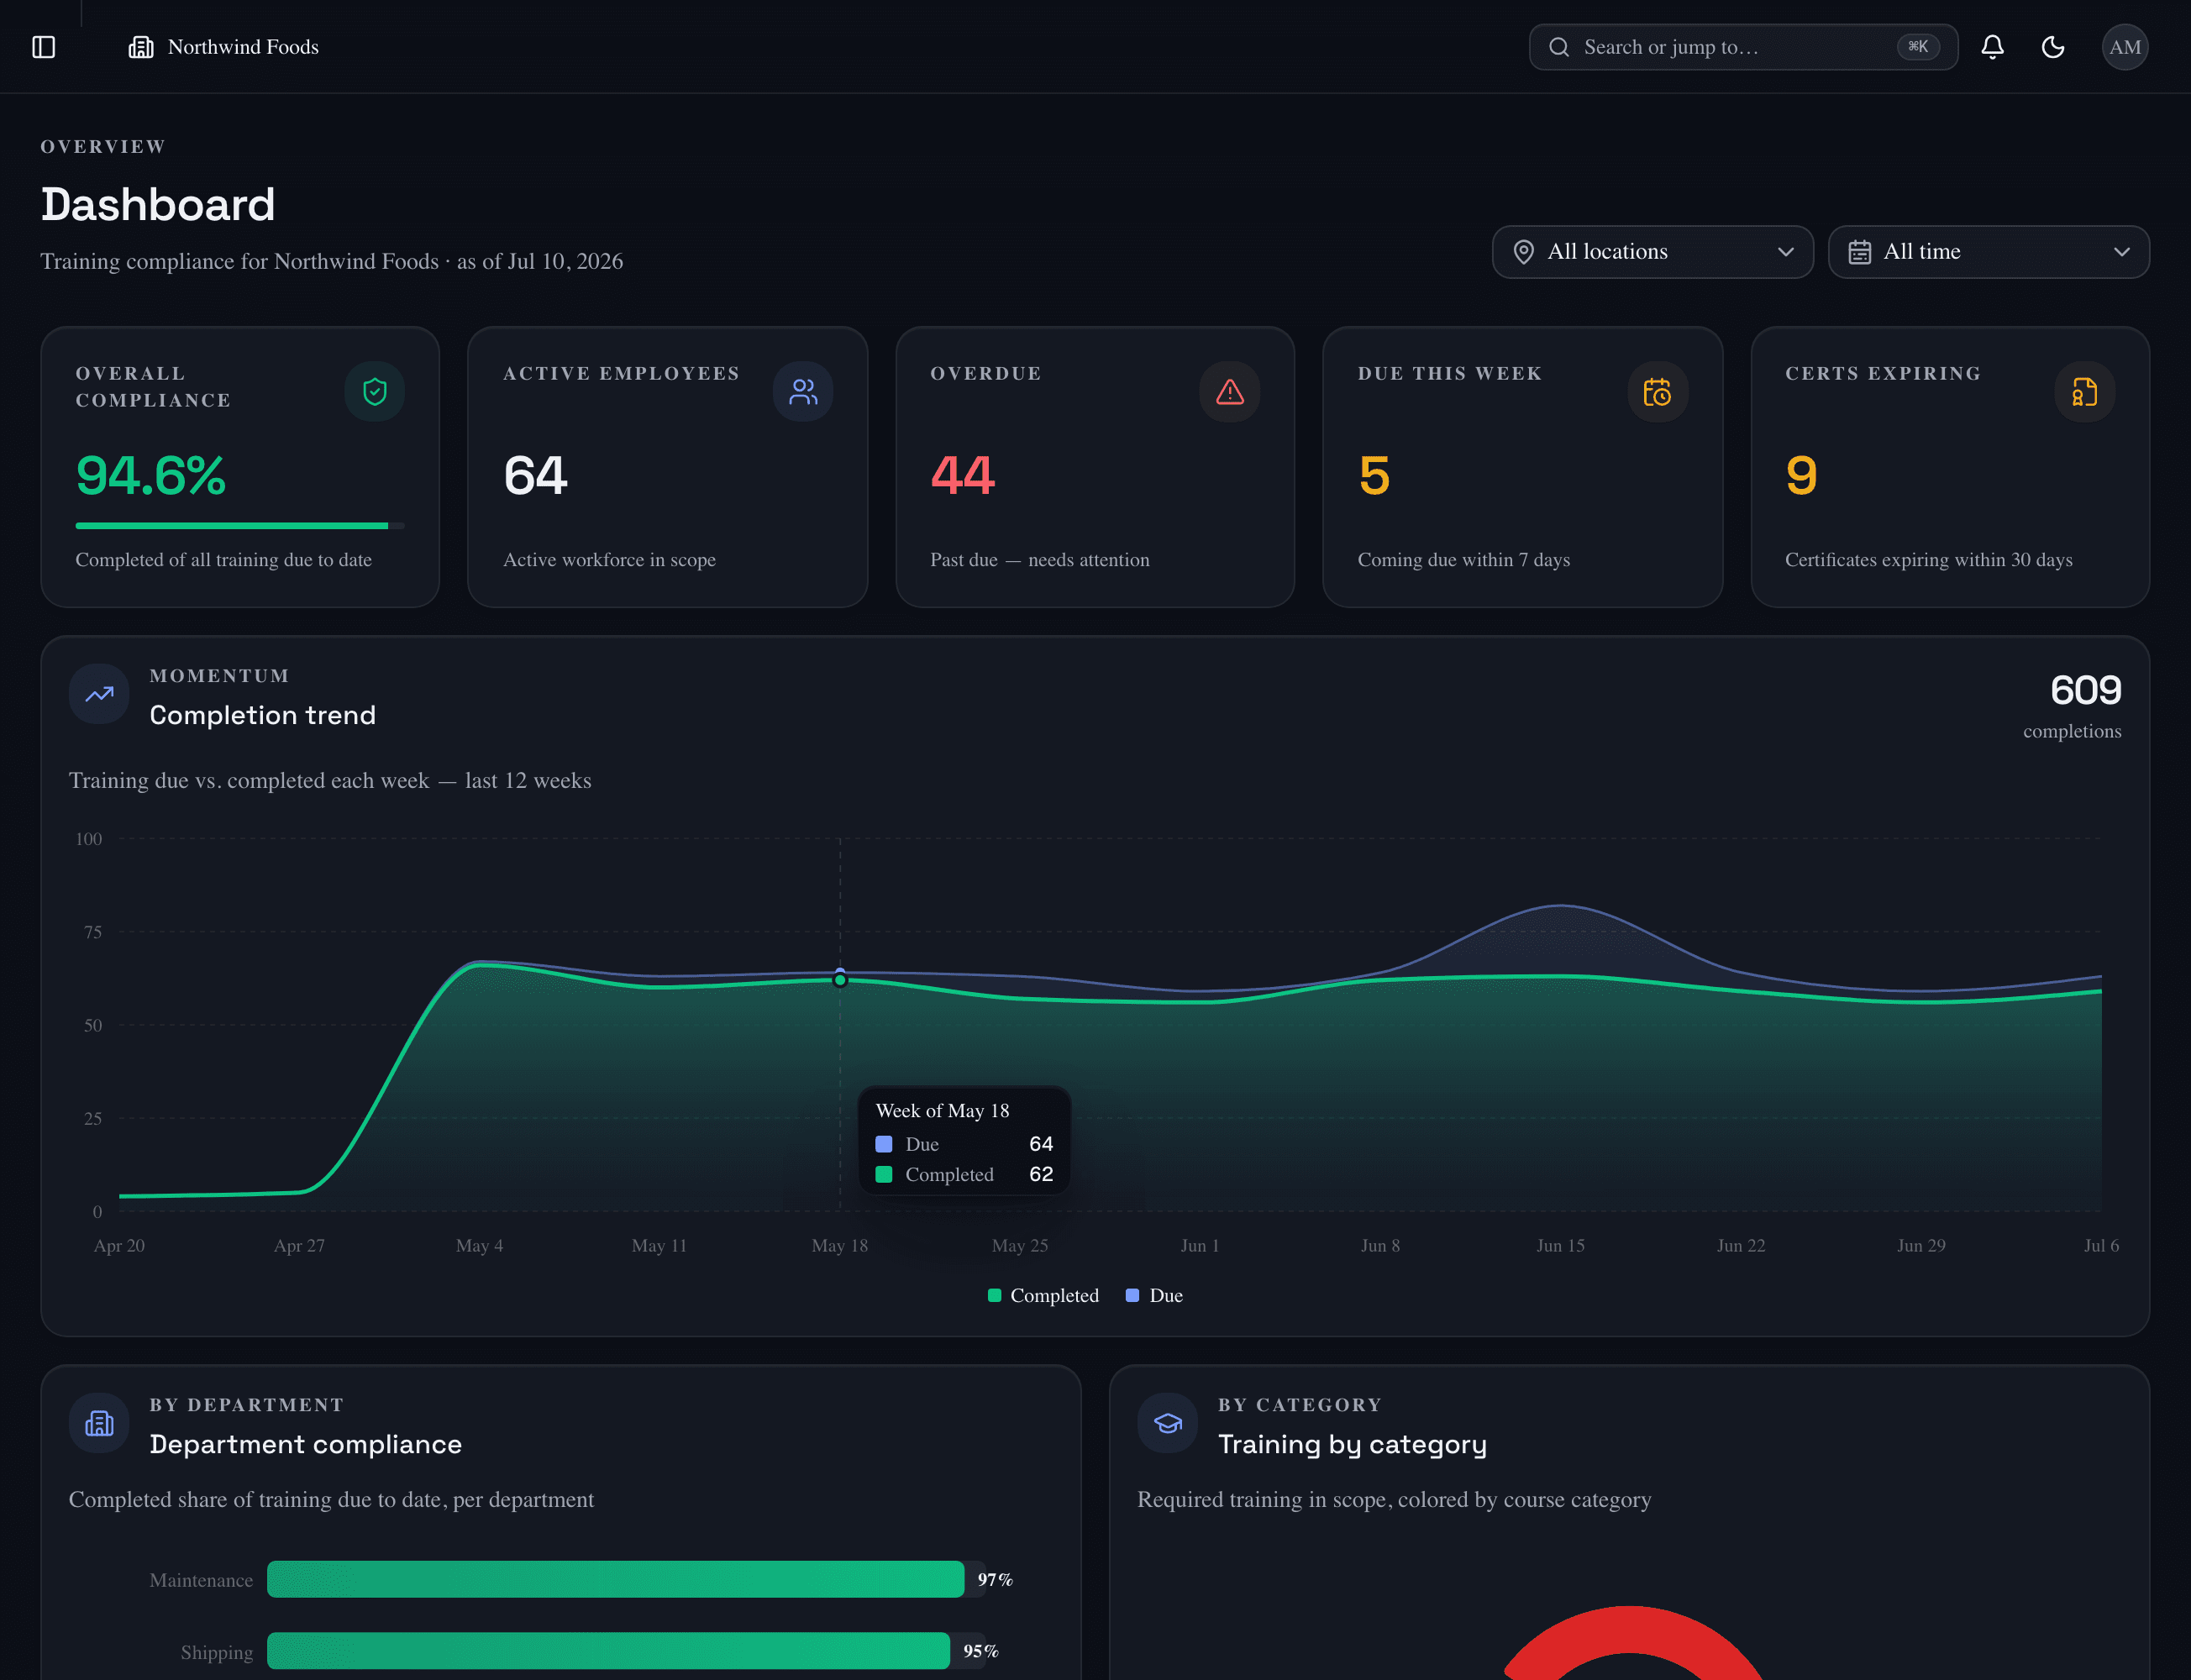This screenshot has width=2191, height=1680.
Task: Toggle the Due legend entry
Action: tap(1154, 1295)
